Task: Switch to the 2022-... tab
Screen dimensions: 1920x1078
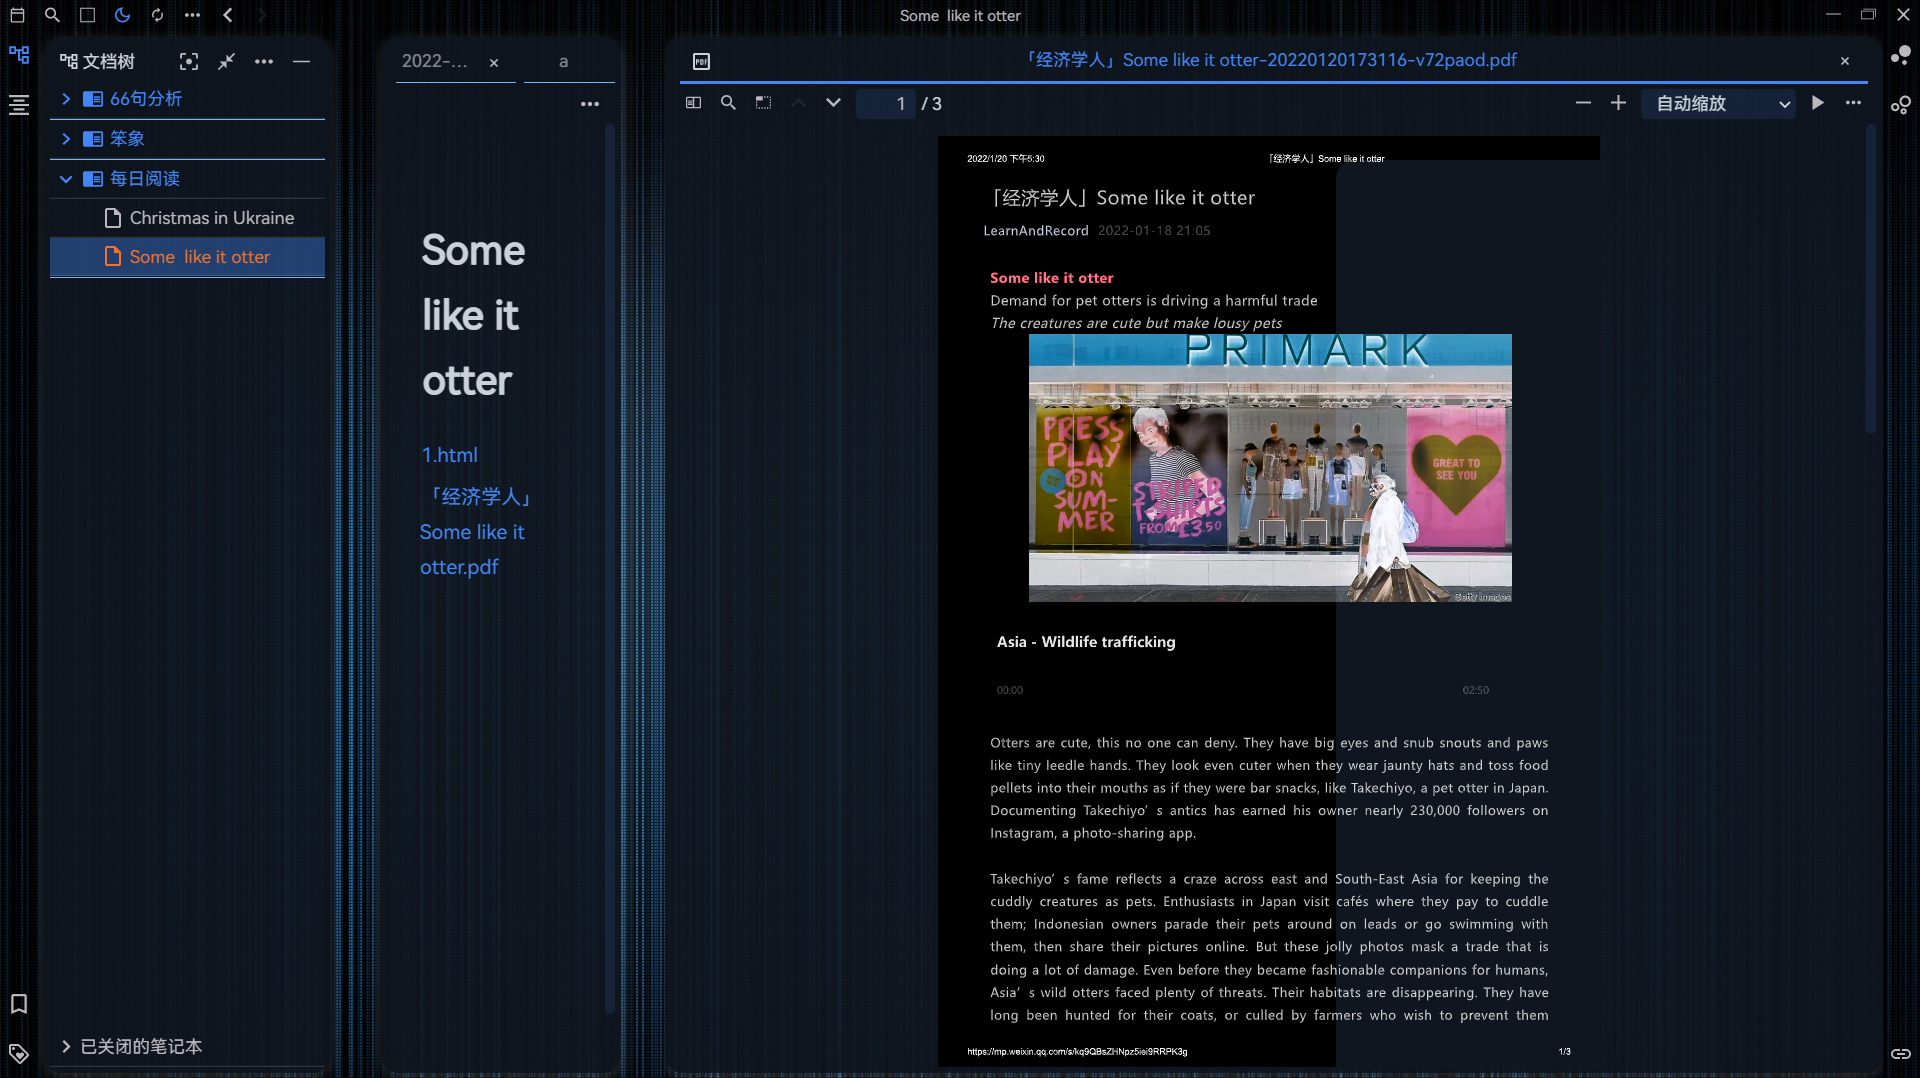Action: tap(435, 62)
